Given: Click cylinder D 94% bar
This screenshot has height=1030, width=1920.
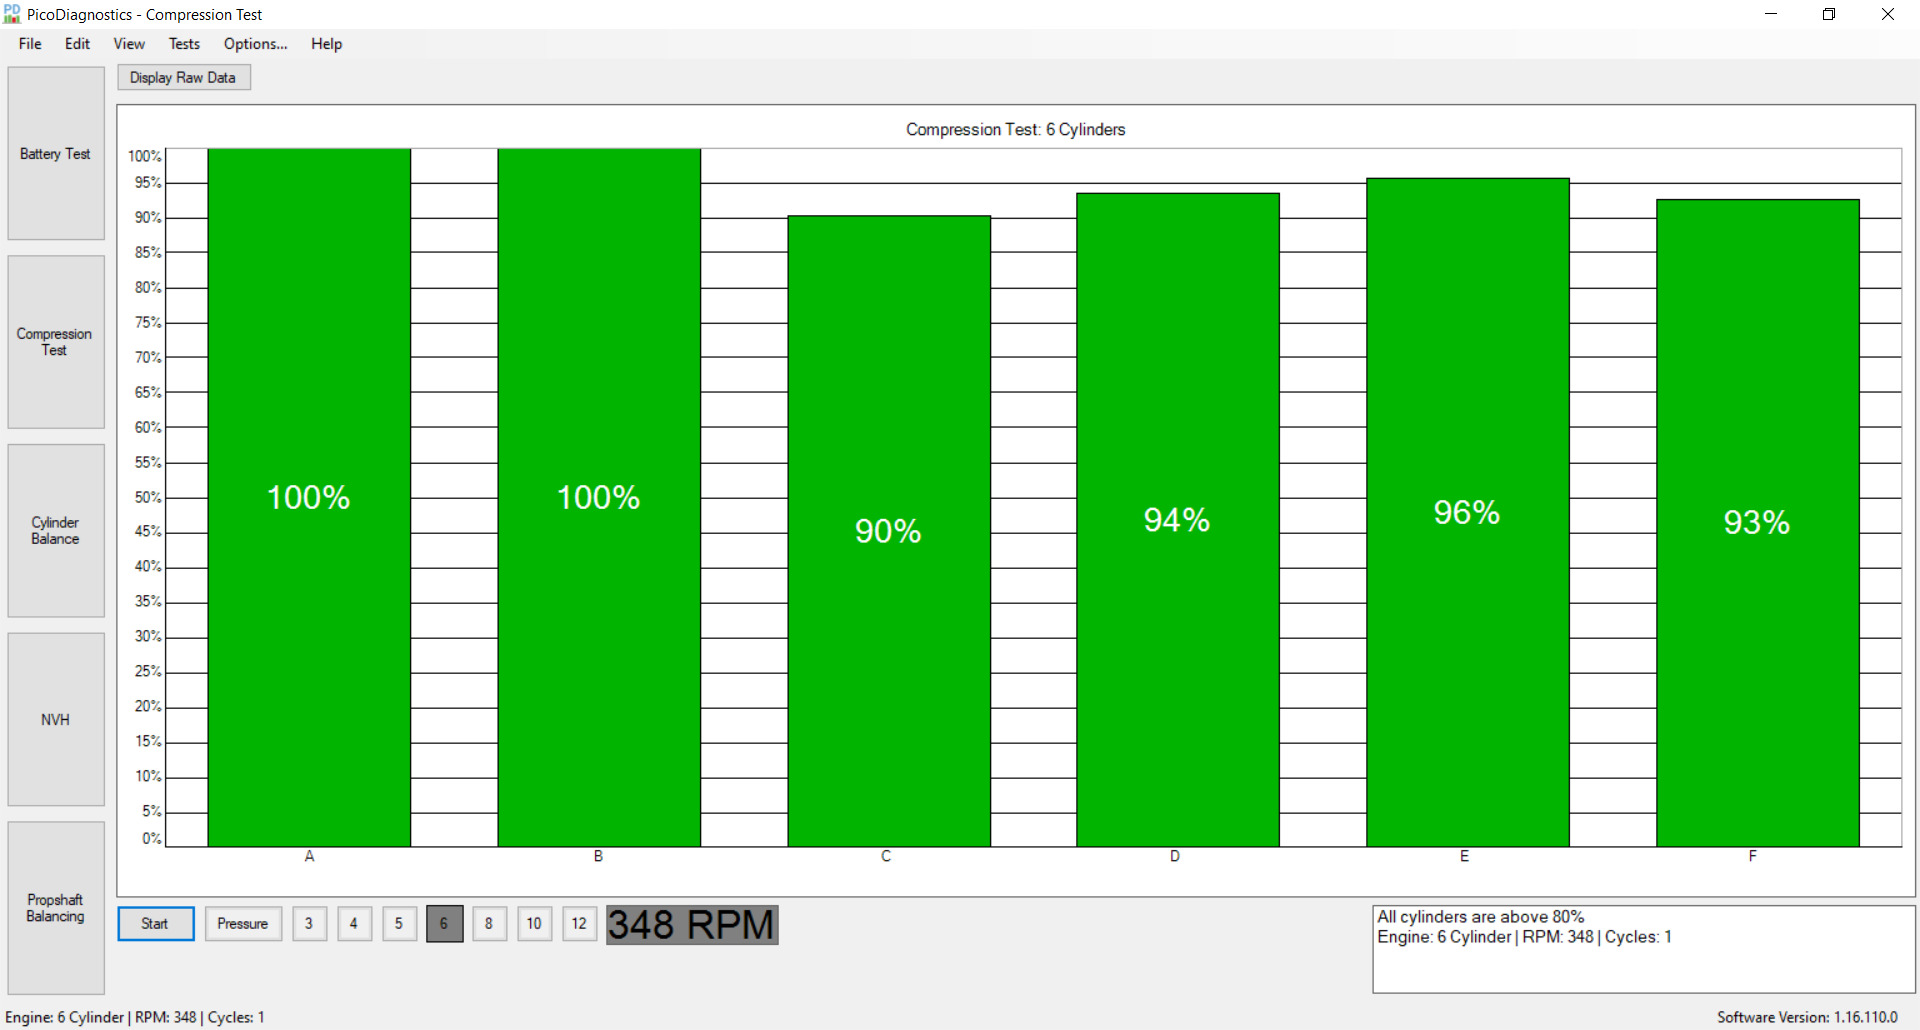Looking at the screenshot, I should [x=1178, y=520].
